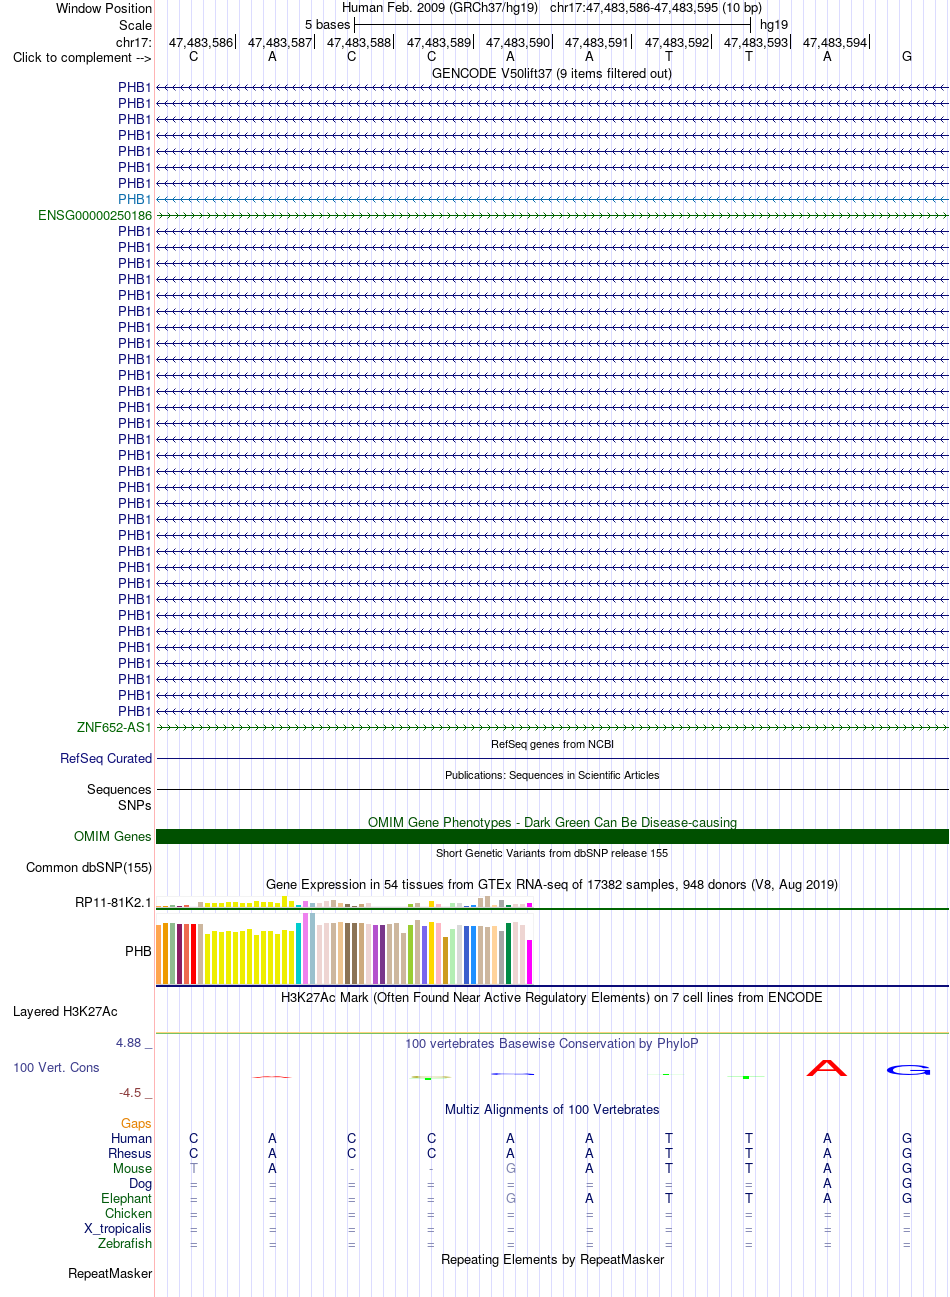Screen dimensions: 950x1297
Task: Click position label 47,483,594 on the ruler
Action: (835, 42)
